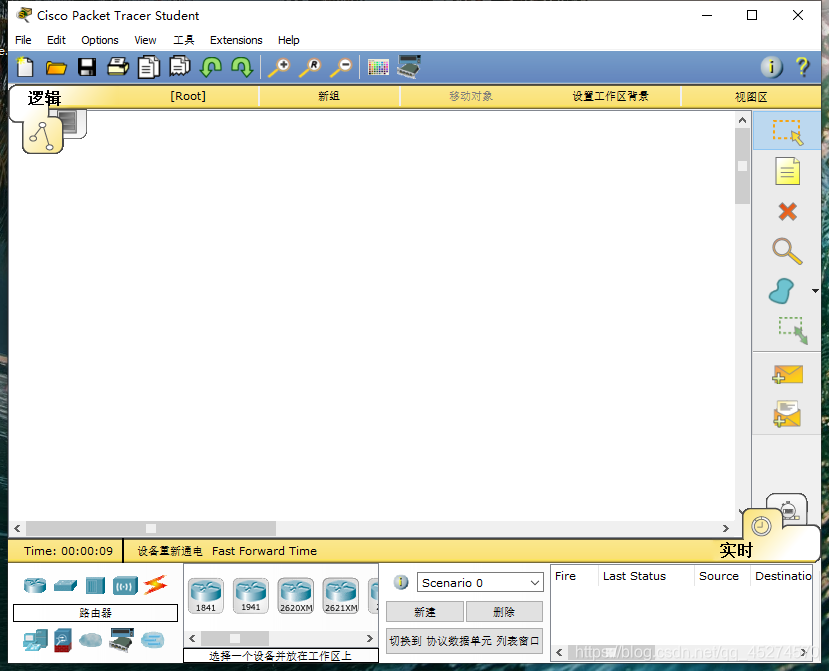The width and height of the screenshot is (829, 671).
Task: Click the Add Simple PDU envelope
Action: [787, 374]
